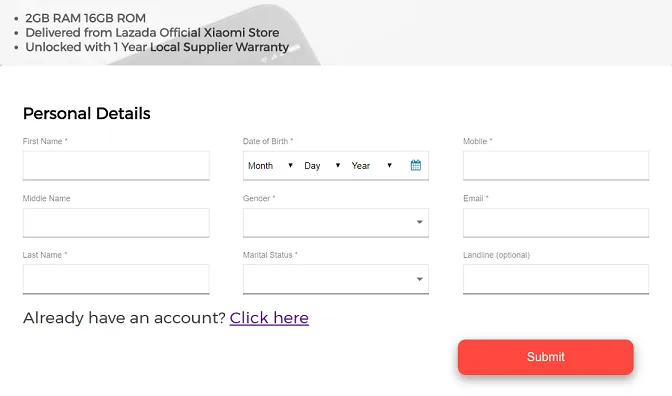Click the First Name input field
Screen dimensions: 672x396
click(x=116, y=165)
